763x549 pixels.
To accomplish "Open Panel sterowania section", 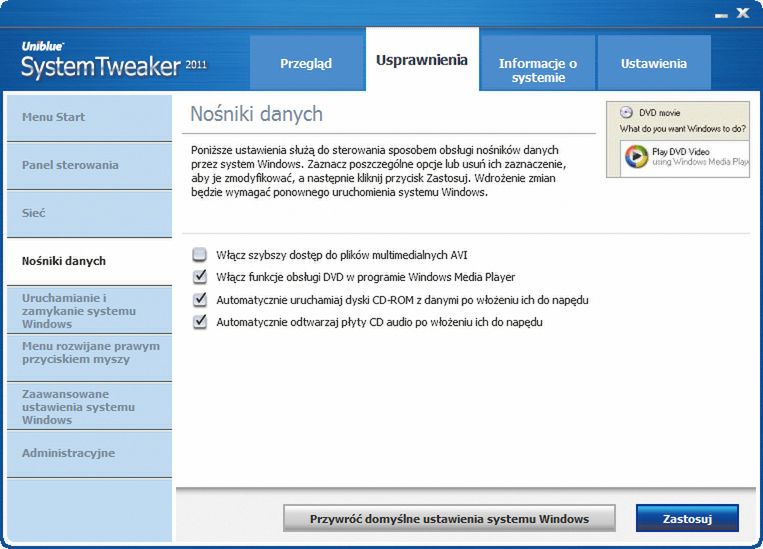I will (x=90, y=165).
